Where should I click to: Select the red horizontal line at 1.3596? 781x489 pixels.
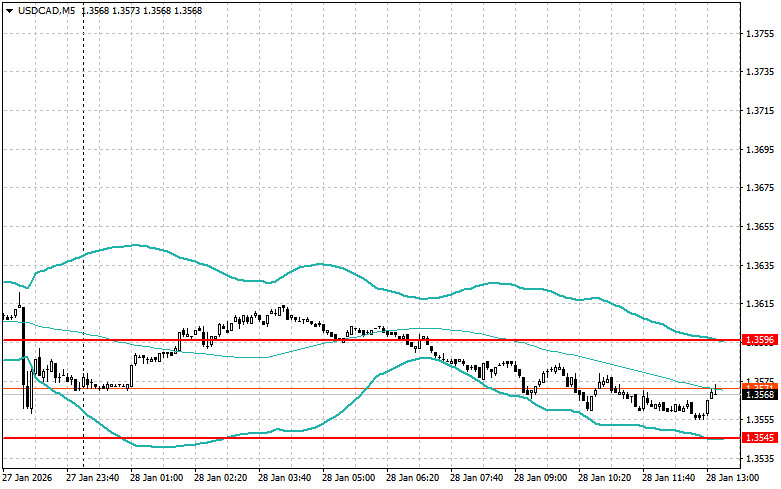tap(371, 340)
